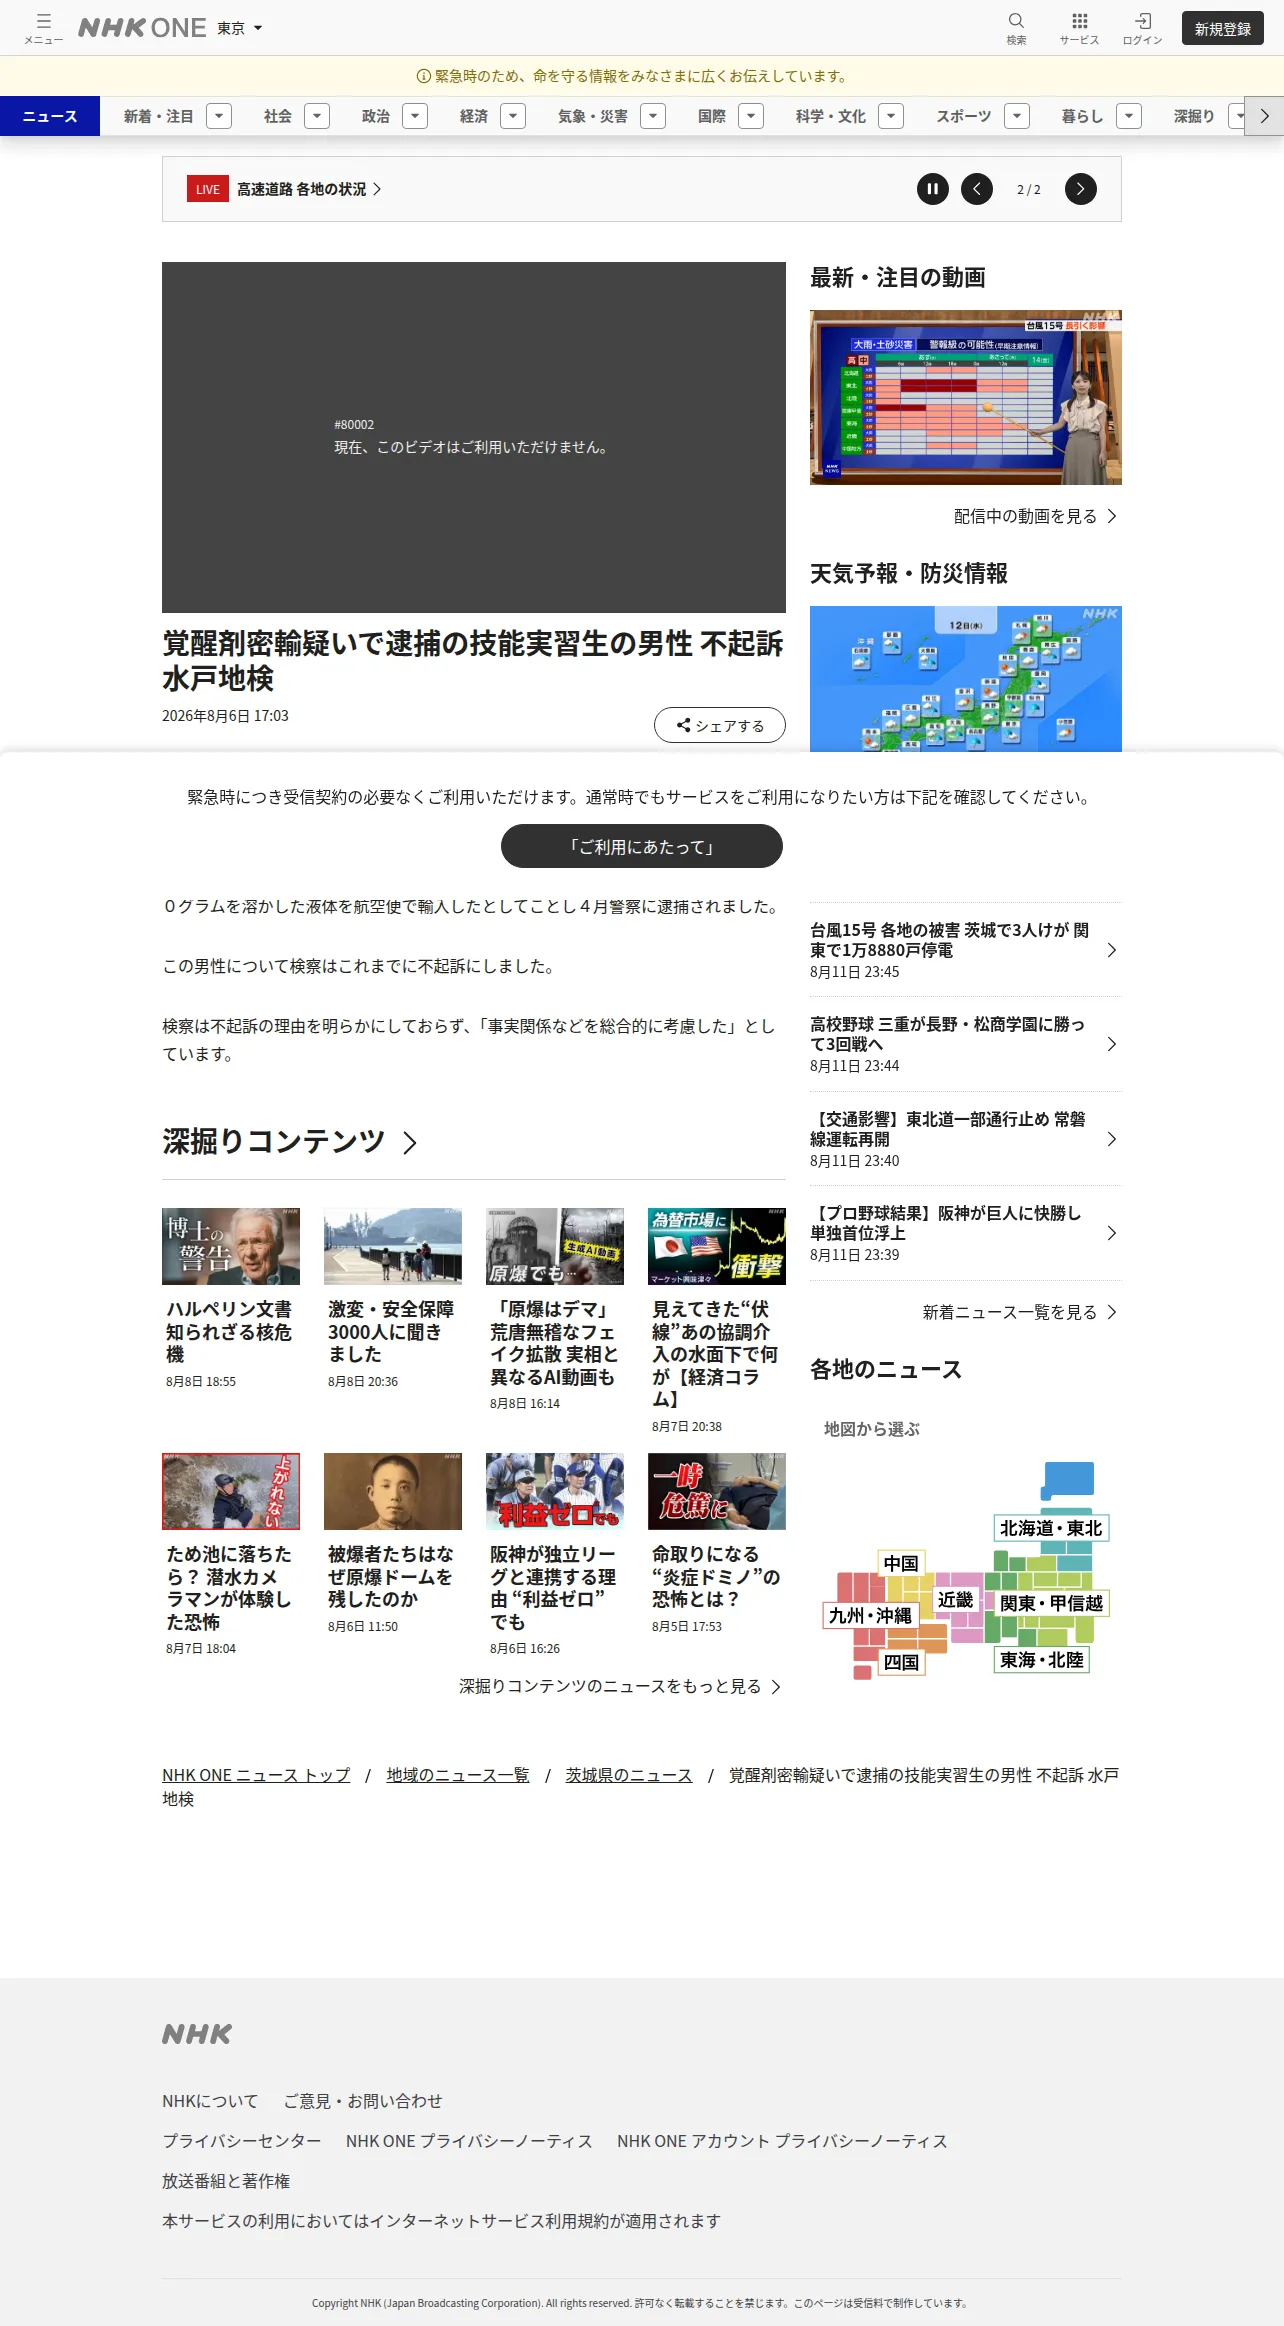Select 九州・沖縄 on the region map
1284x2326 pixels.
click(870, 1615)
